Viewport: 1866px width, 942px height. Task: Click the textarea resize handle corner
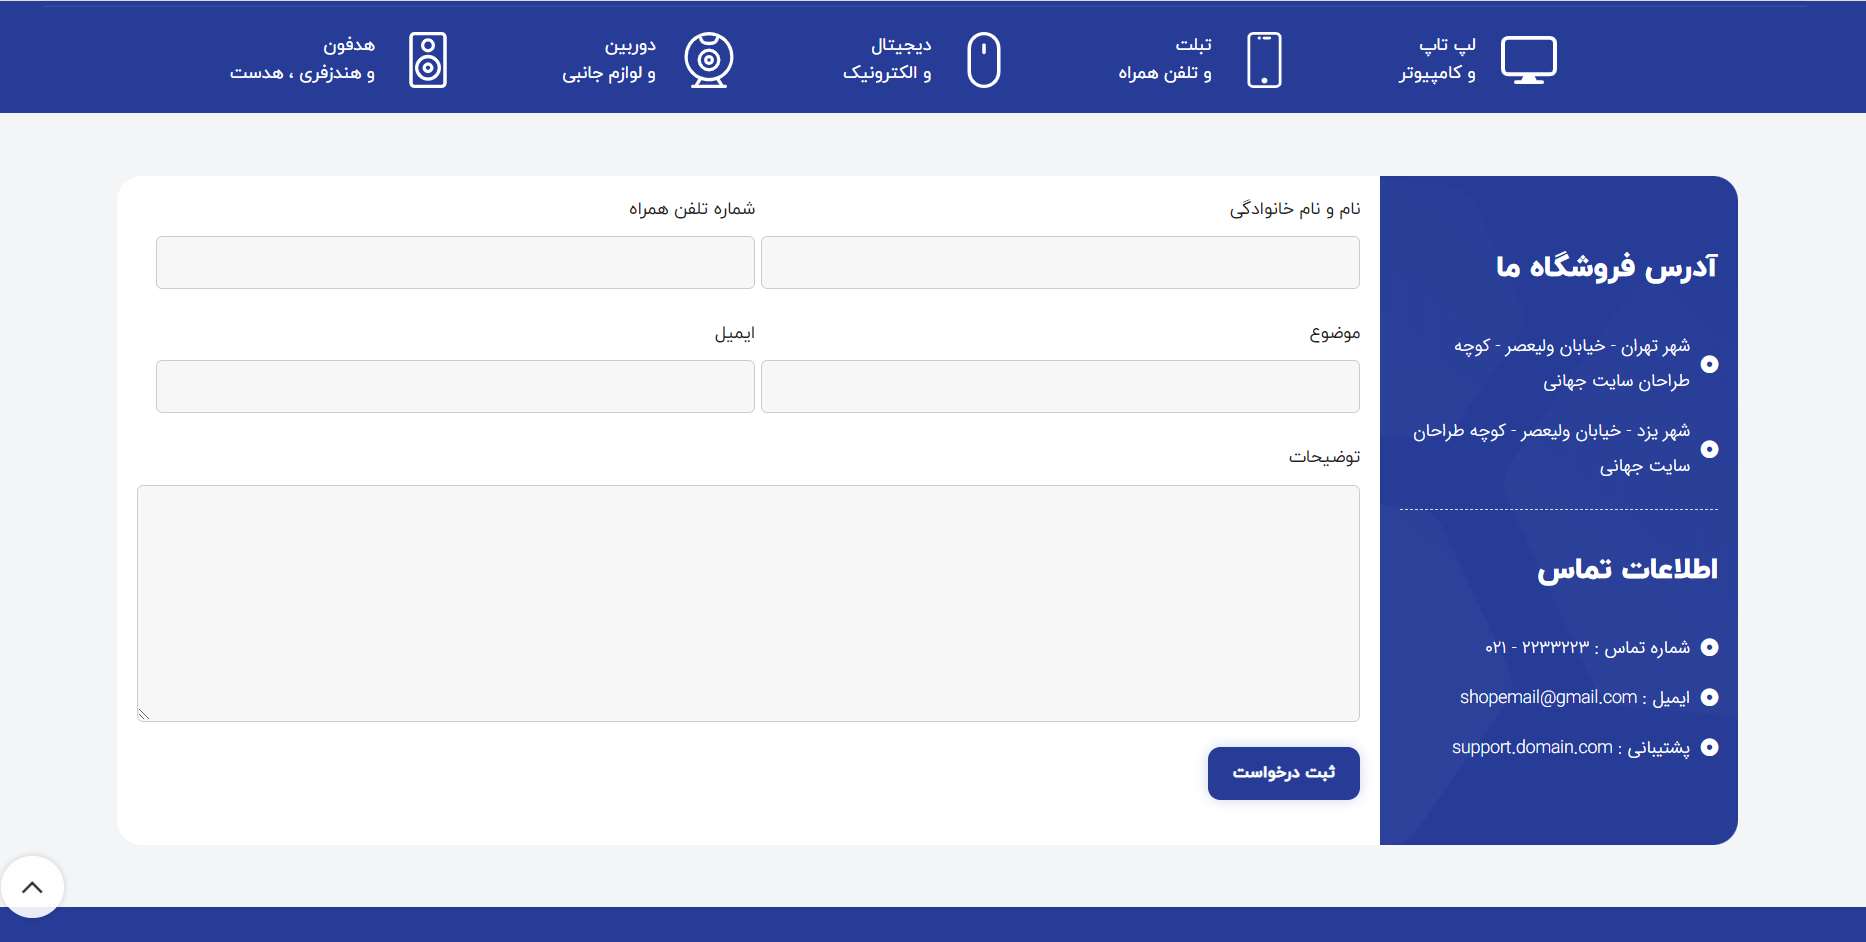[144, 714]
